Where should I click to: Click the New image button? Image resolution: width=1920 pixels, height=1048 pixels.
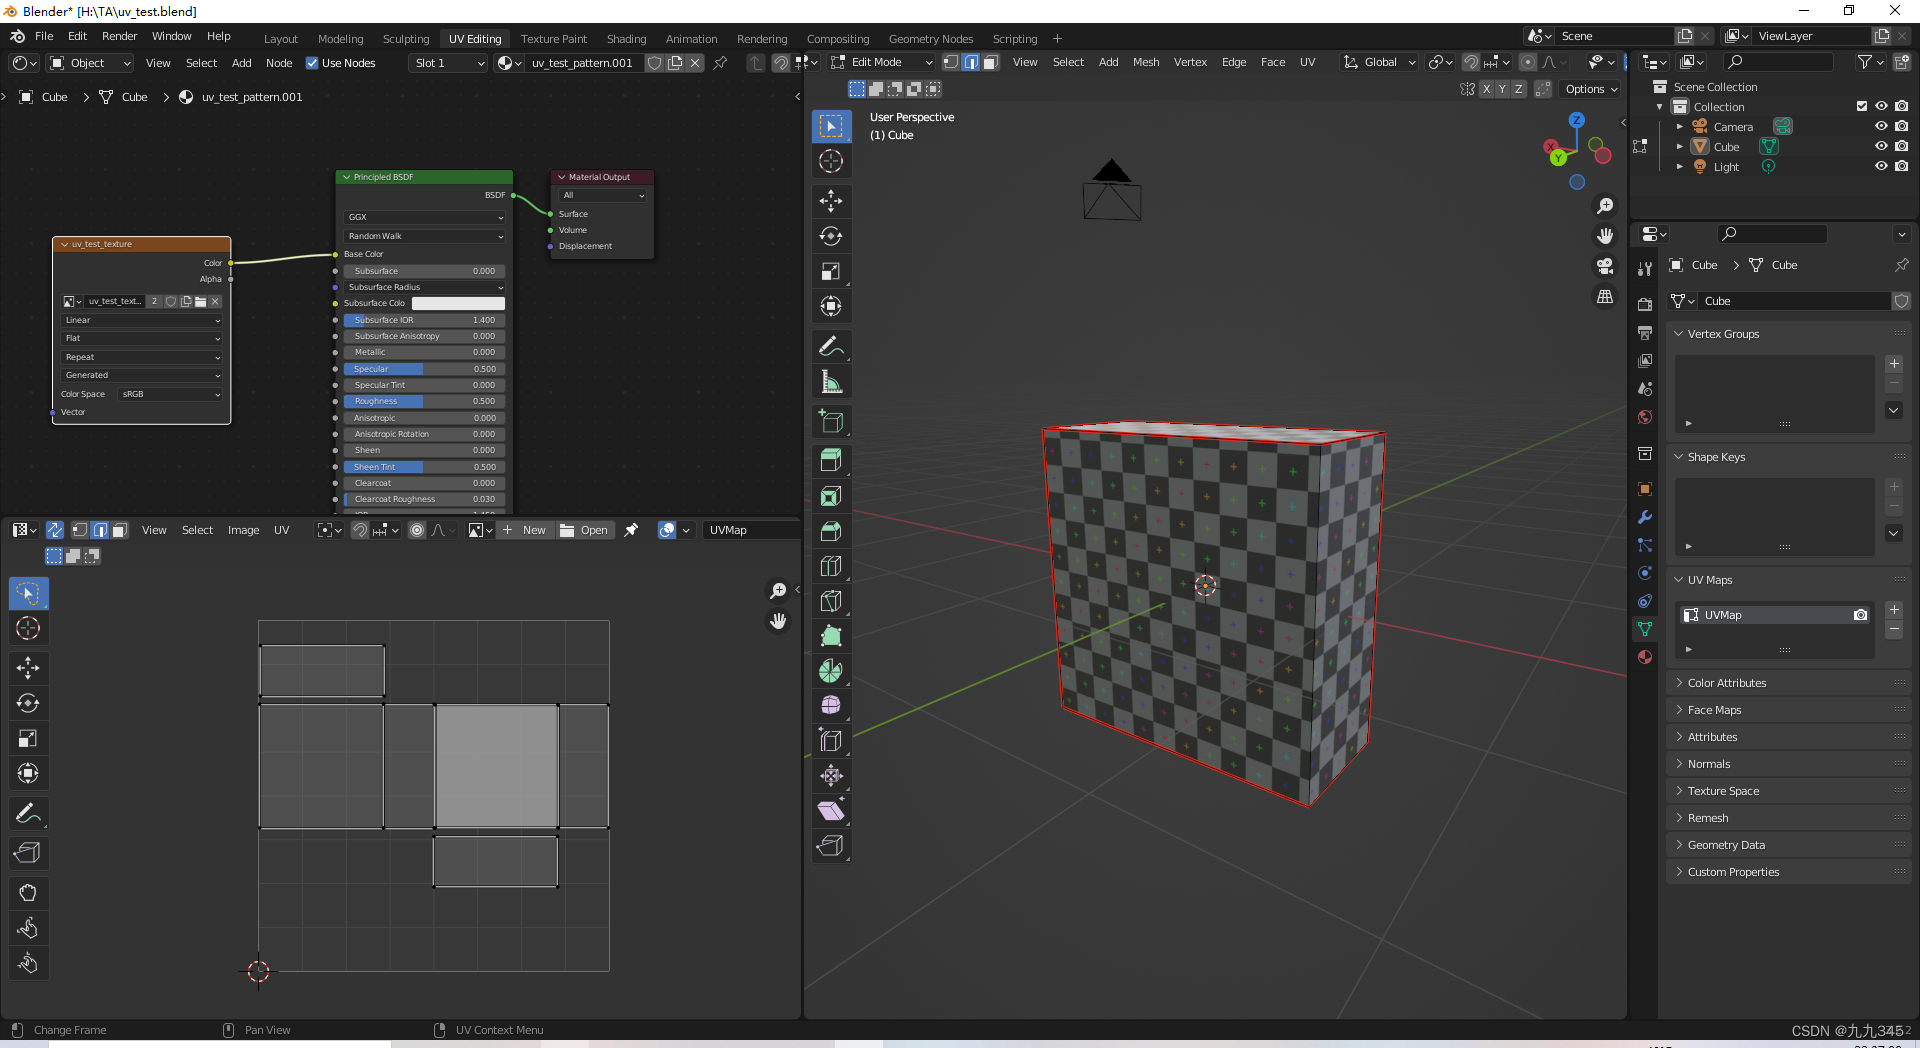(x=524, y=530)
